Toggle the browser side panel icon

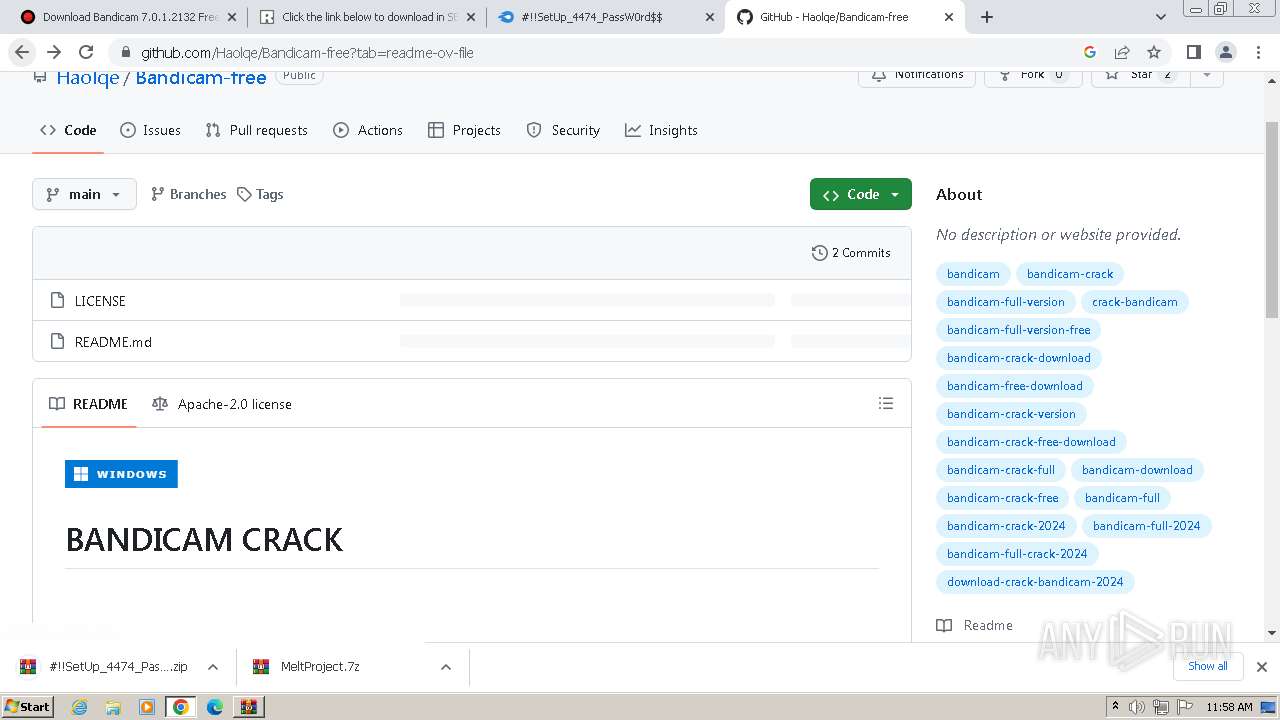pyautogui.click(x=1193, y=52)
